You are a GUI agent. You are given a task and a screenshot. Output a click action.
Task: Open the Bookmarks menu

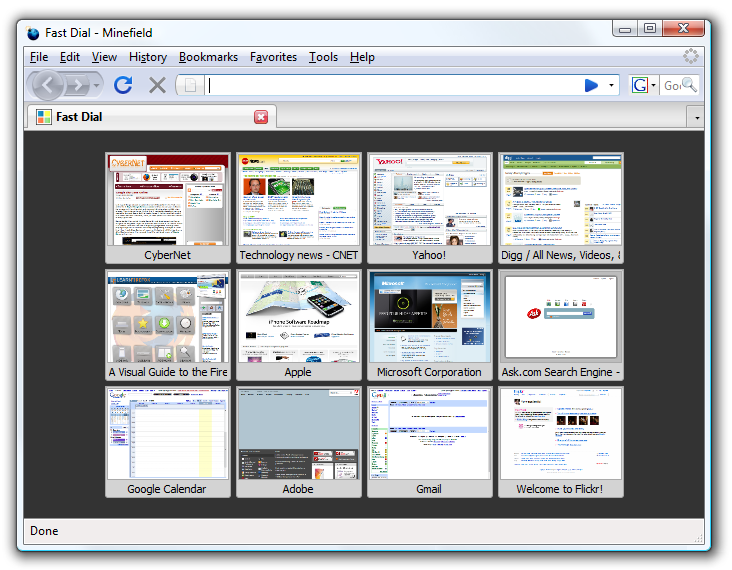point(208,57)
